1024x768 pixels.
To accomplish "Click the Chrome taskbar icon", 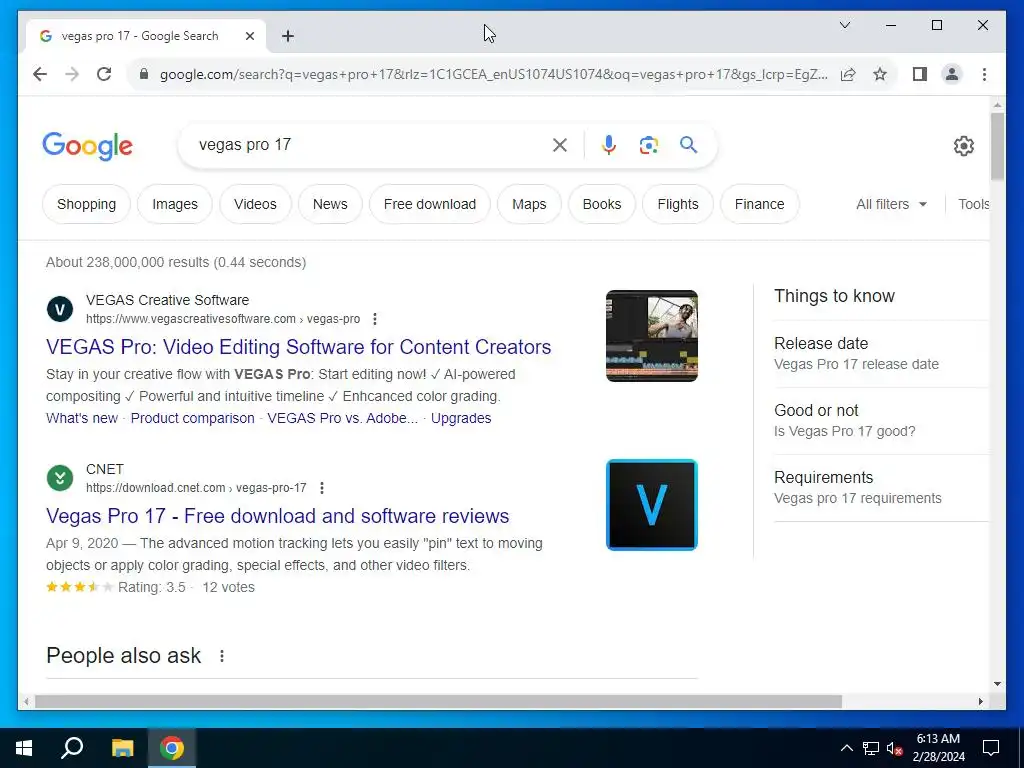I will click(172, 748).
